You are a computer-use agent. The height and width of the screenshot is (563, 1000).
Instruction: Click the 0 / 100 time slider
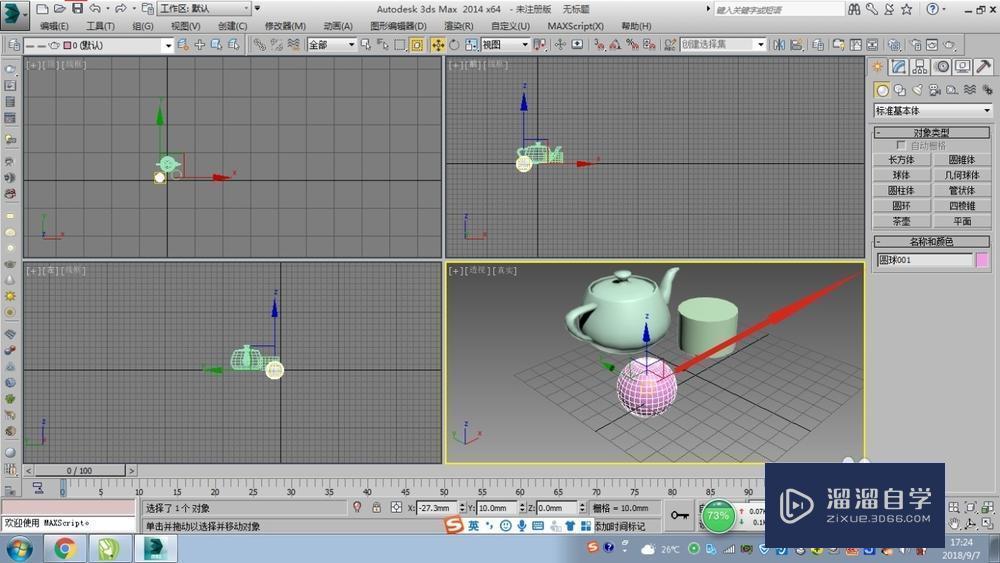(x=80, y=471)
